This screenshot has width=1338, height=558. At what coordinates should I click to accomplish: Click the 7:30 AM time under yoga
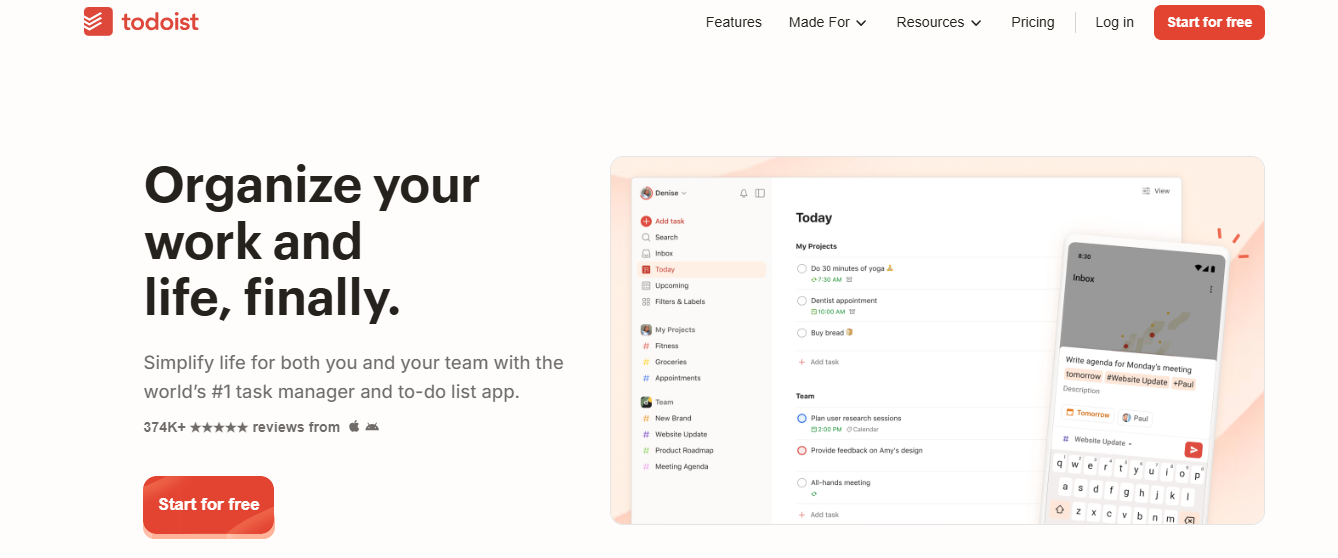825,280
